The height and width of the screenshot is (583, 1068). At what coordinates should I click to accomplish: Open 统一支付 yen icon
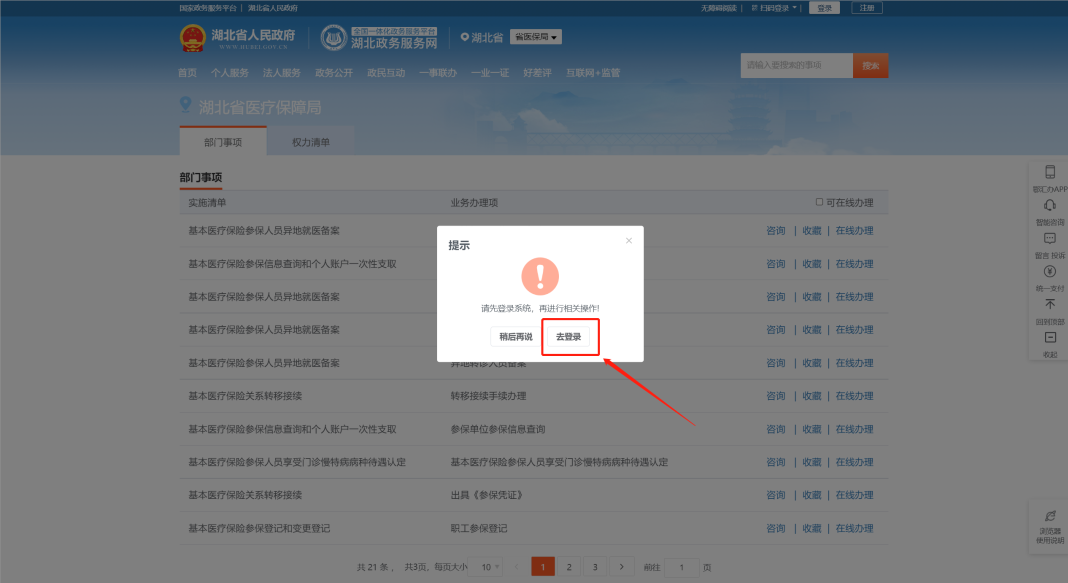1050,272
